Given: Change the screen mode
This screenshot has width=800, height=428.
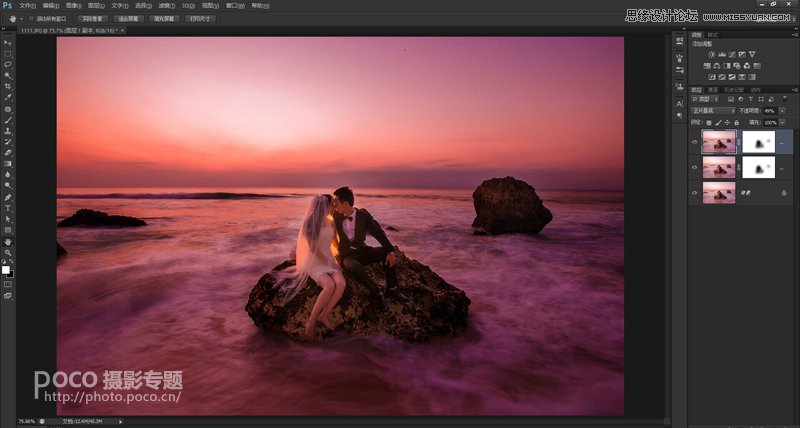Looking at the screenshot, I should 8,295.
